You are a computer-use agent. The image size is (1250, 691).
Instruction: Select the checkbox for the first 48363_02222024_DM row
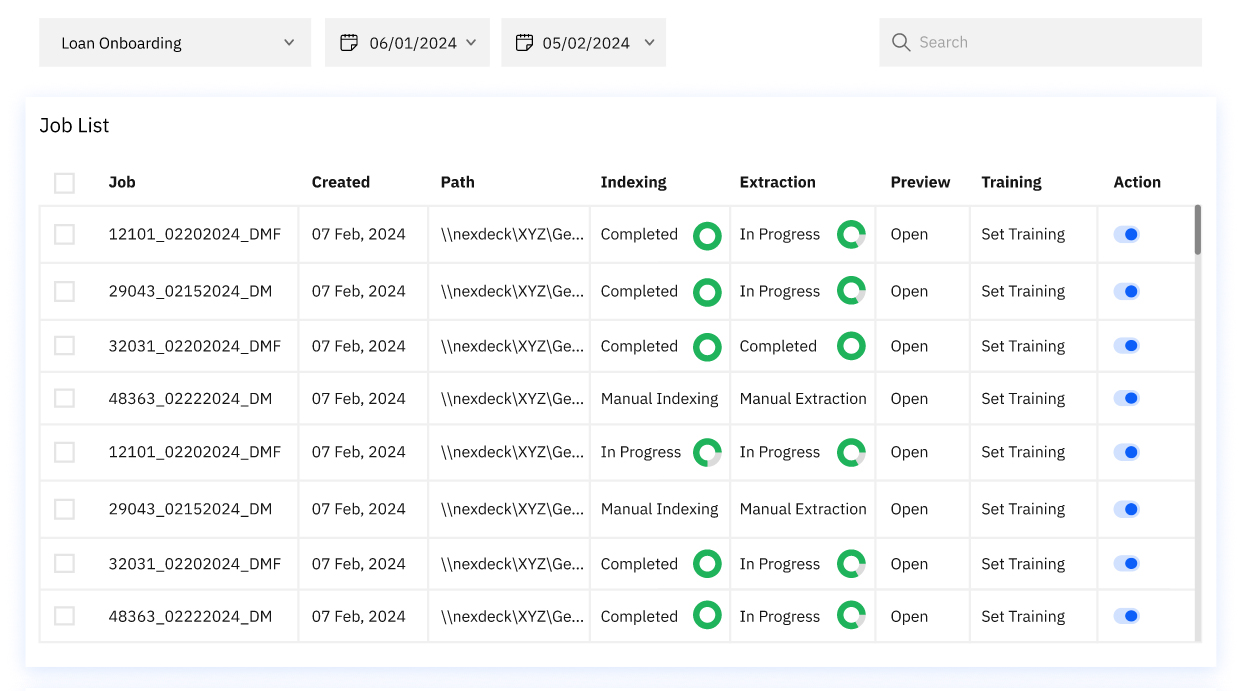(x=64, y=398)
